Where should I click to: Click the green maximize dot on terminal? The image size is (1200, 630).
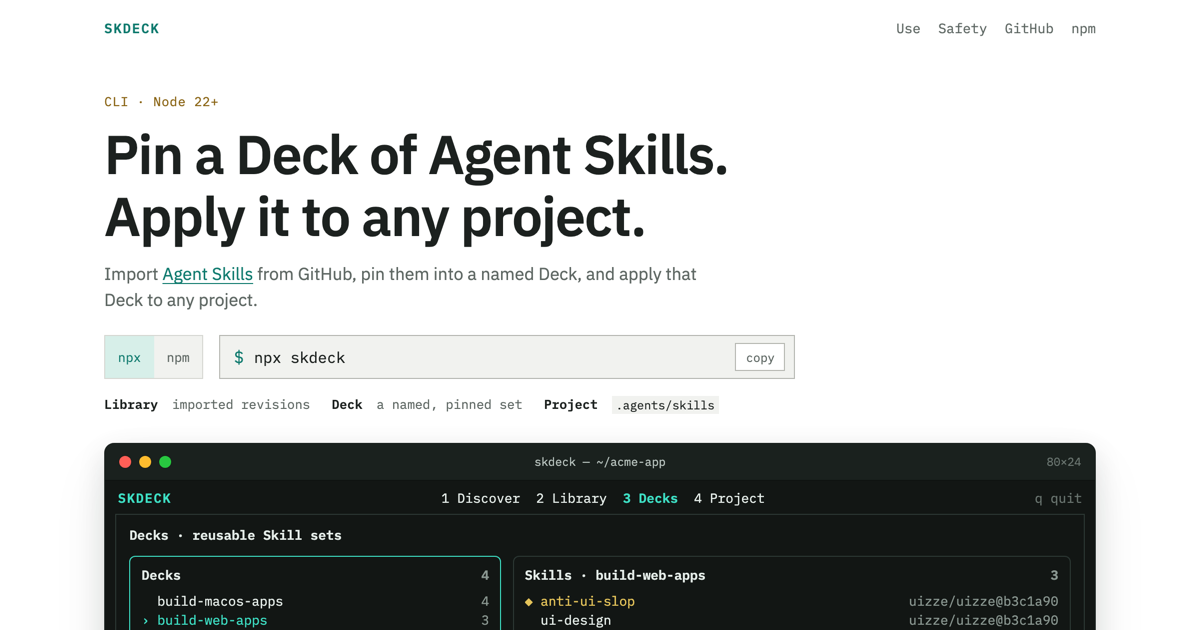pyautogui.click(x=165, y=462)
